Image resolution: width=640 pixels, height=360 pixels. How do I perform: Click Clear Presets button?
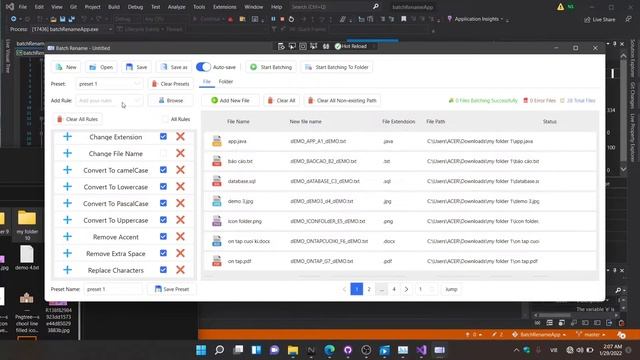(x=171, y=84)
